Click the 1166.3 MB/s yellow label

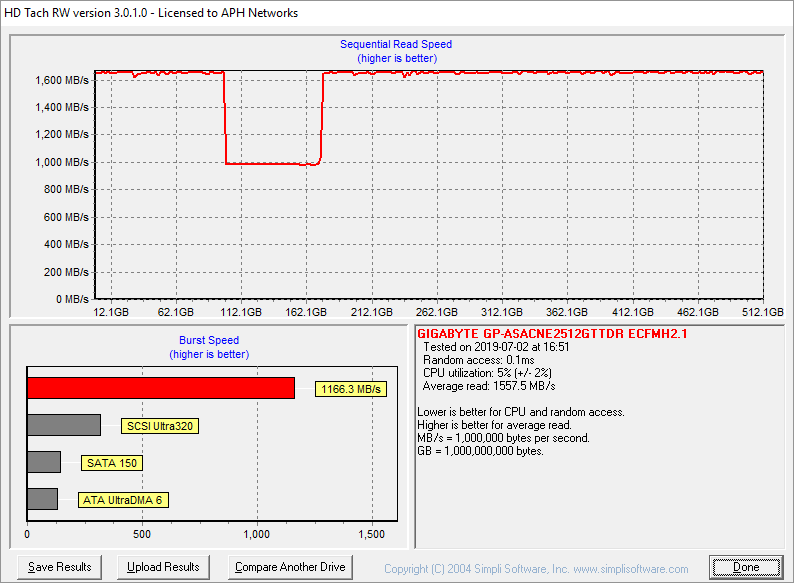[350, 389]
